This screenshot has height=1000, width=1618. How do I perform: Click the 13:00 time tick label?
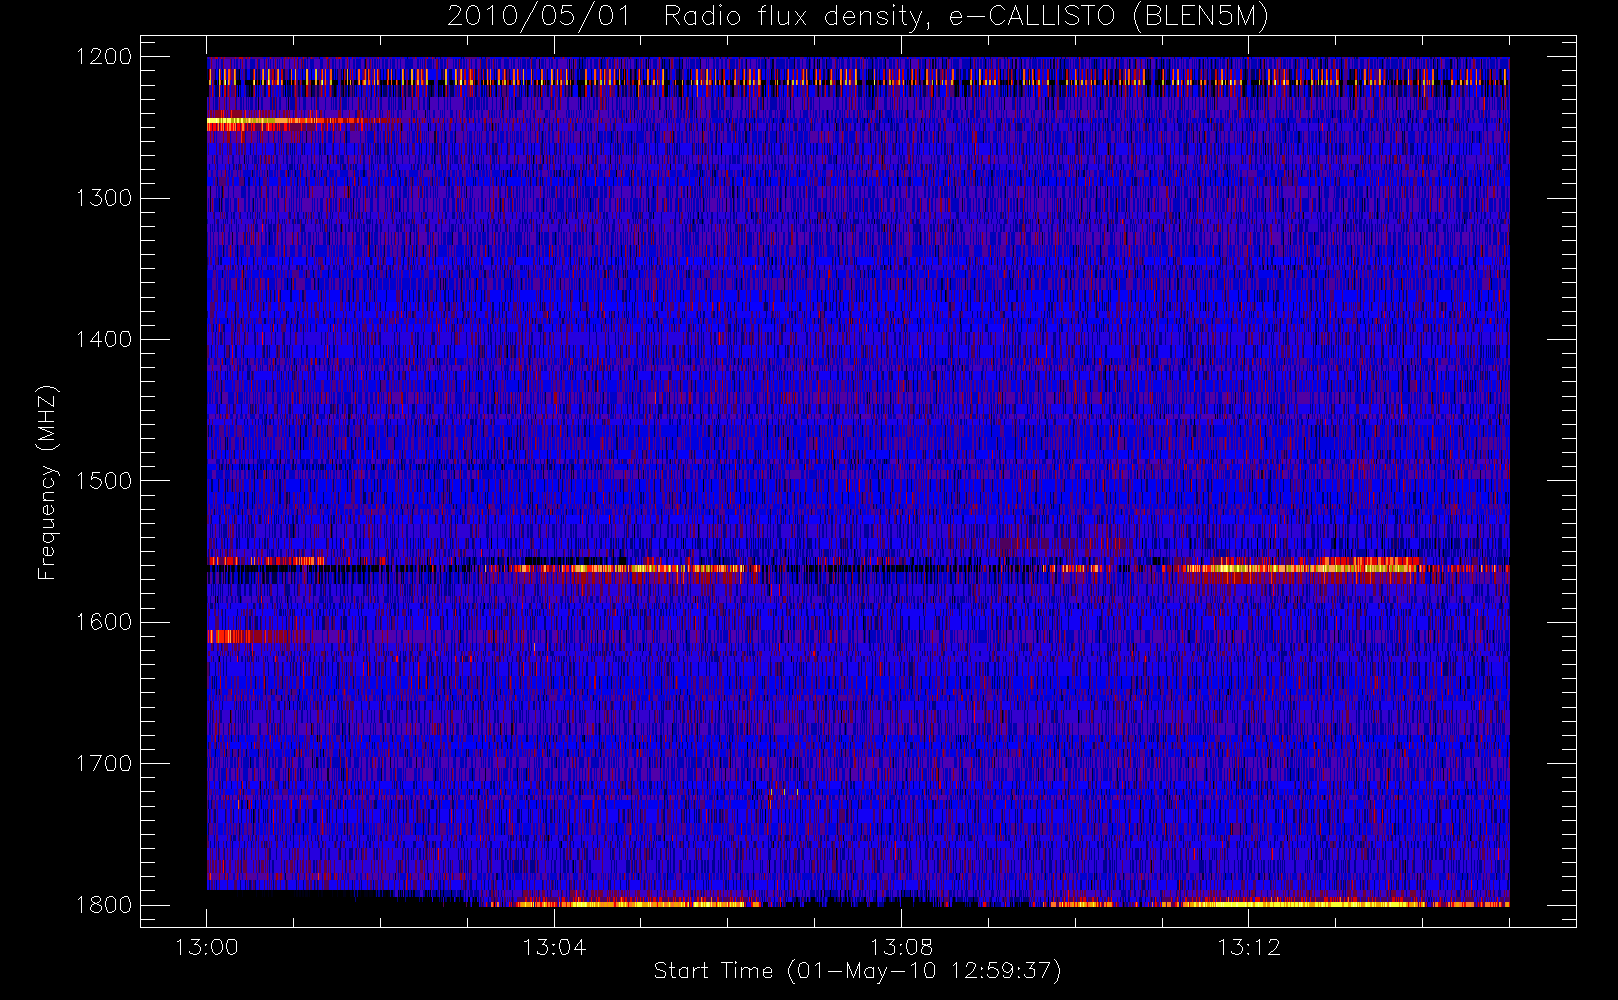(207, 947)
